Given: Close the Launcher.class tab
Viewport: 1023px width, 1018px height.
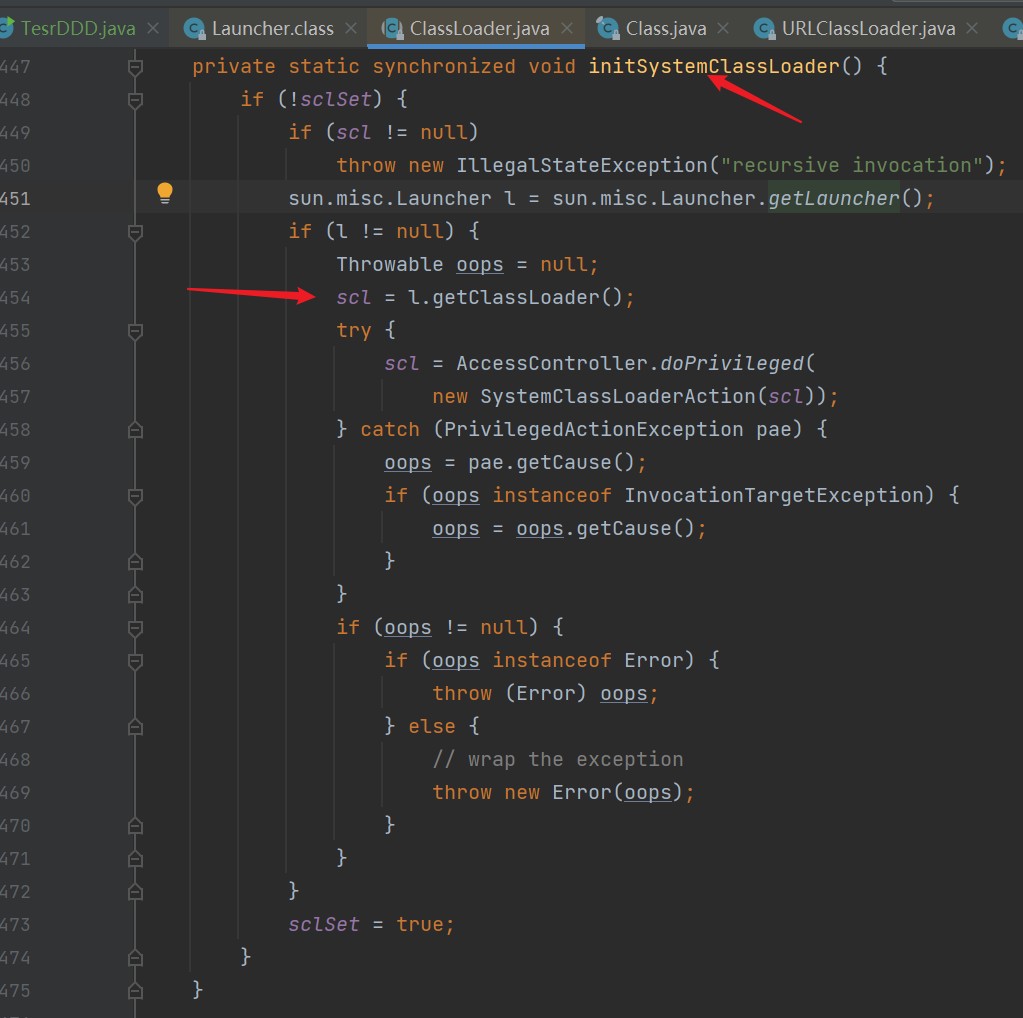Looking at the screenshot, I should tap(351, 28).
